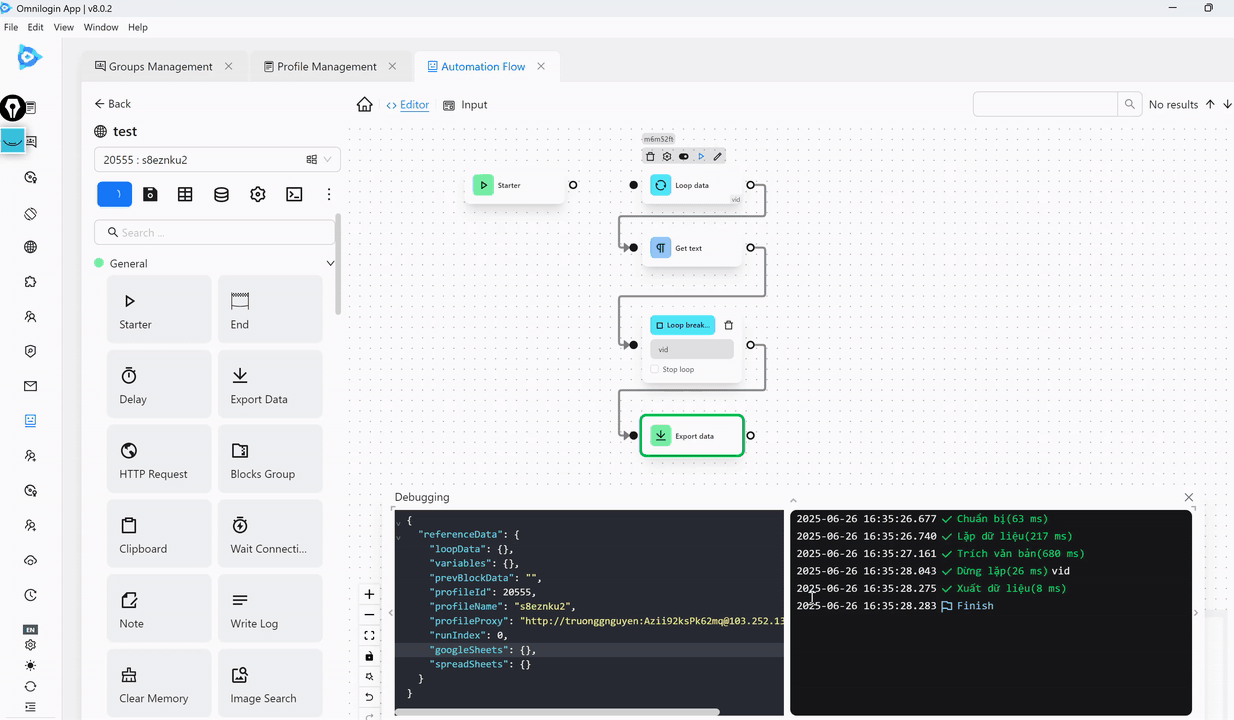
Task: Click the home icon beside Editor
Action: 365,105
